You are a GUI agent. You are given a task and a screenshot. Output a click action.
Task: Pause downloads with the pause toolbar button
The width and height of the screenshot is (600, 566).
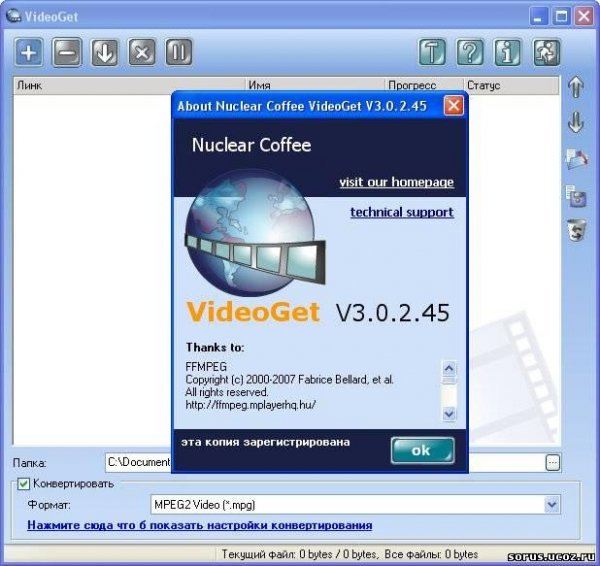click(x=179, y=52)
